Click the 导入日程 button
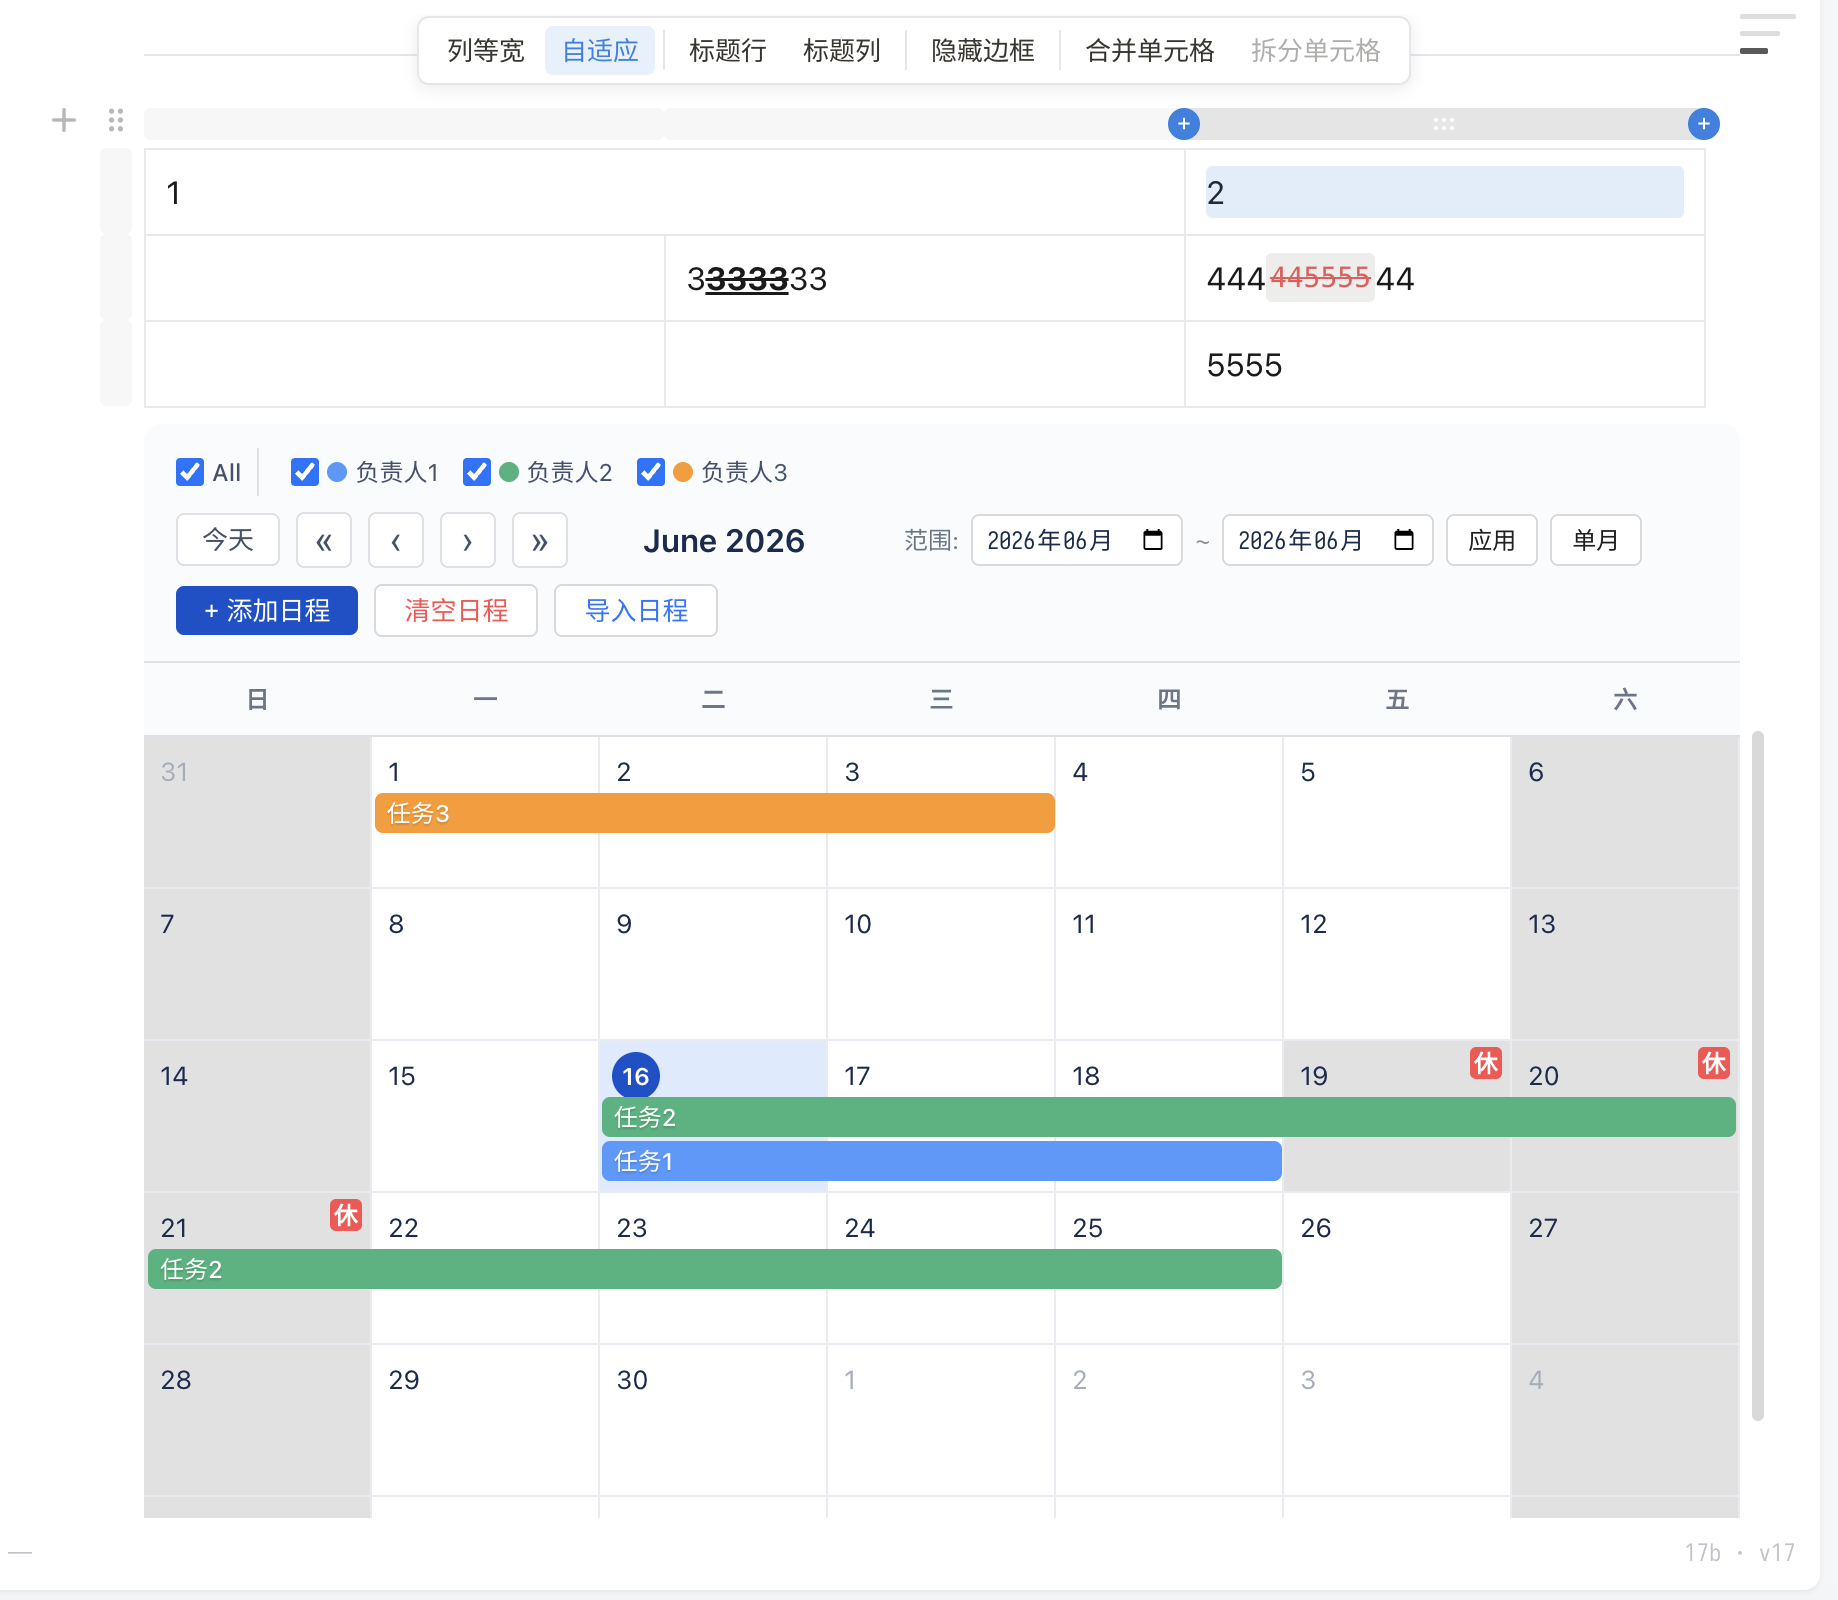The height and width of the screenshot is (1600, 1838). [x=636, y=610]
